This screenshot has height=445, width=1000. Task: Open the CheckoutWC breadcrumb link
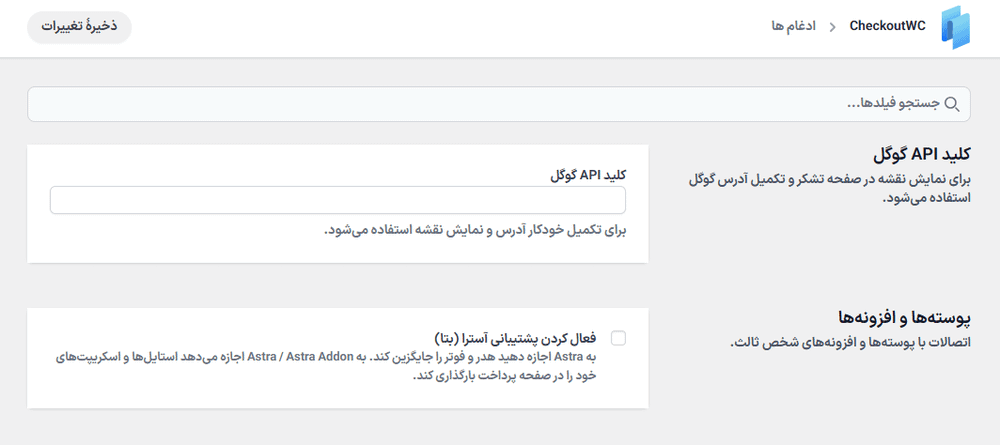887,27
